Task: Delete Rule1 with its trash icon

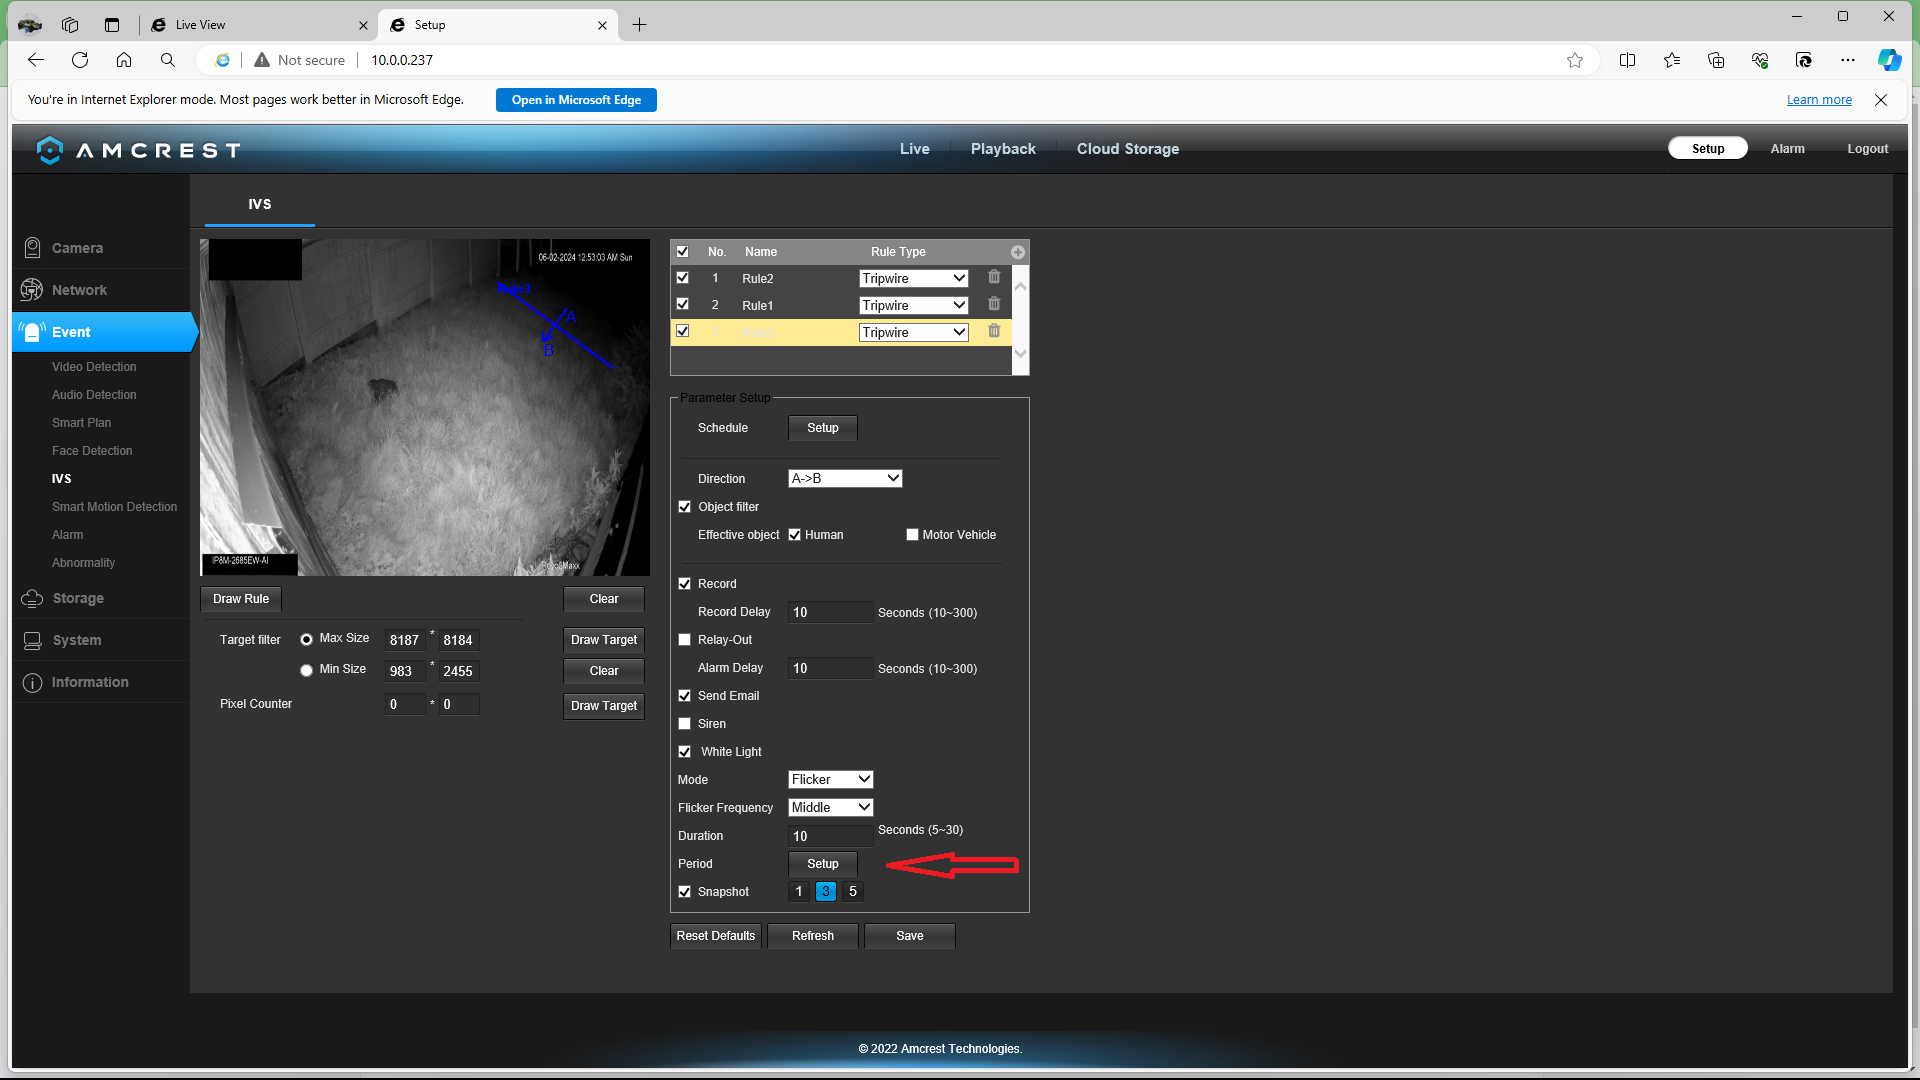Action: (x=994, y=304)
